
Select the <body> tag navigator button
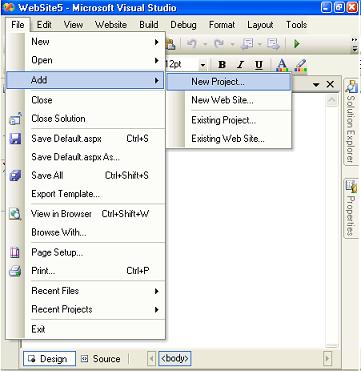point(175,359)
